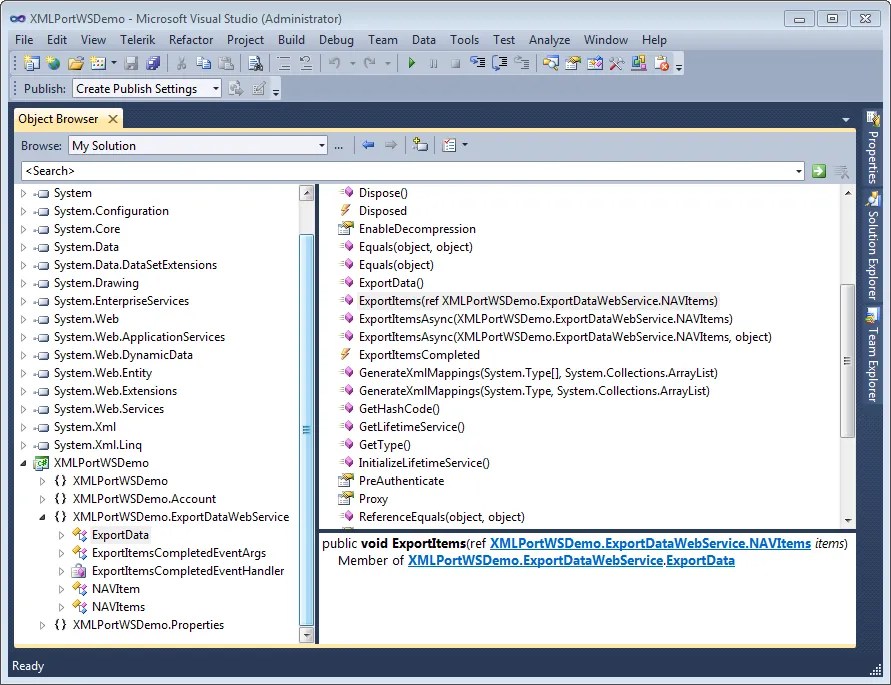891x685 pixels.
Task: Click the Object Browser Back arrow
Action: coord(368,145)
